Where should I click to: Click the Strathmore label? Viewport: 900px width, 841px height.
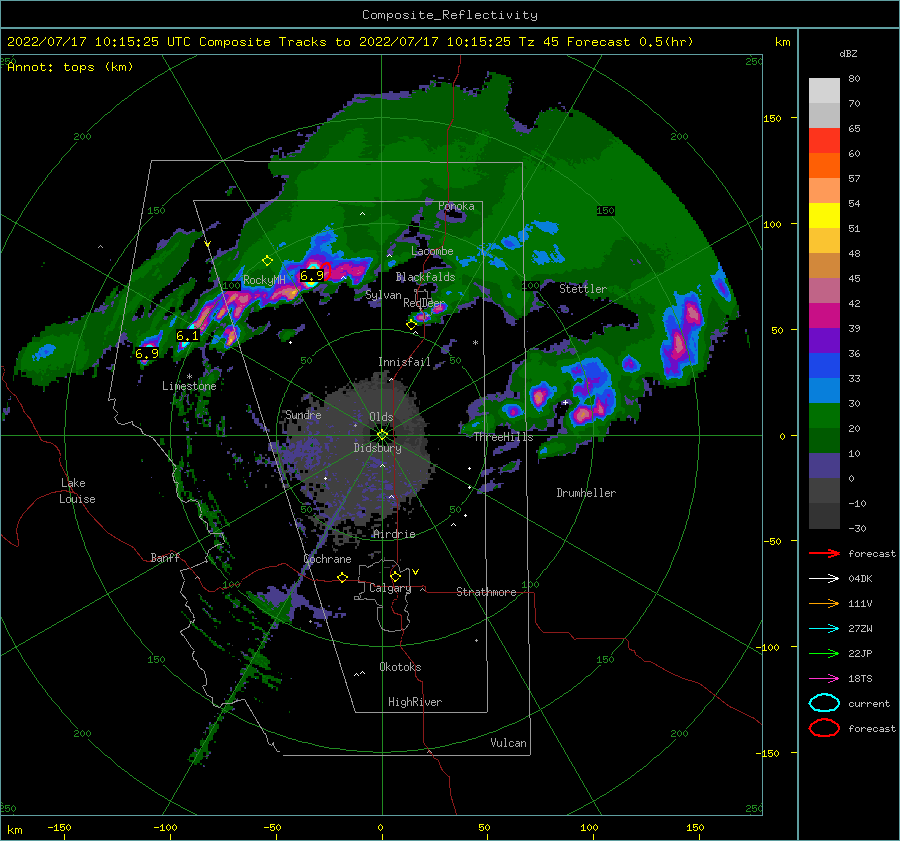[x=486, y=592]
